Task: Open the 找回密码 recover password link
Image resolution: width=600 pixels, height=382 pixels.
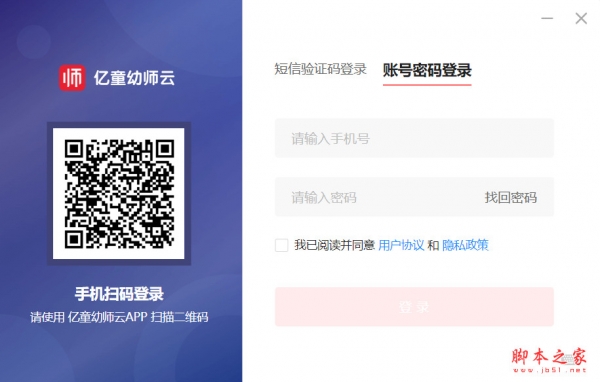Action: pyautogui.click(x=511, y=198)
